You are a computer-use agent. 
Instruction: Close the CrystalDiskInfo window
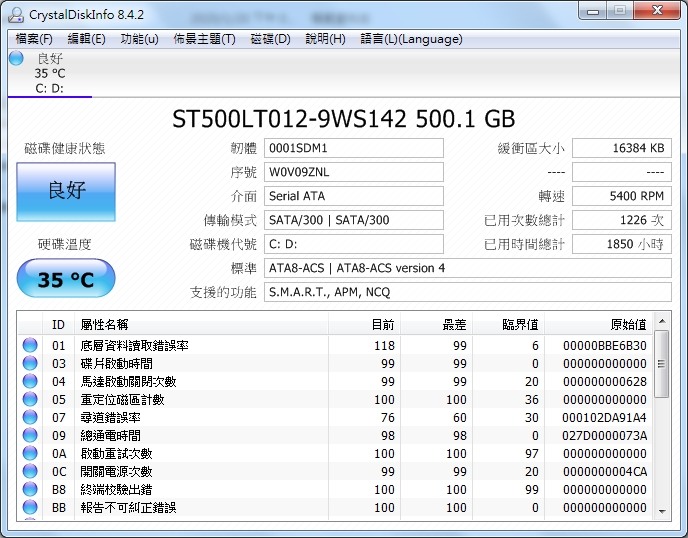(657, 11)
